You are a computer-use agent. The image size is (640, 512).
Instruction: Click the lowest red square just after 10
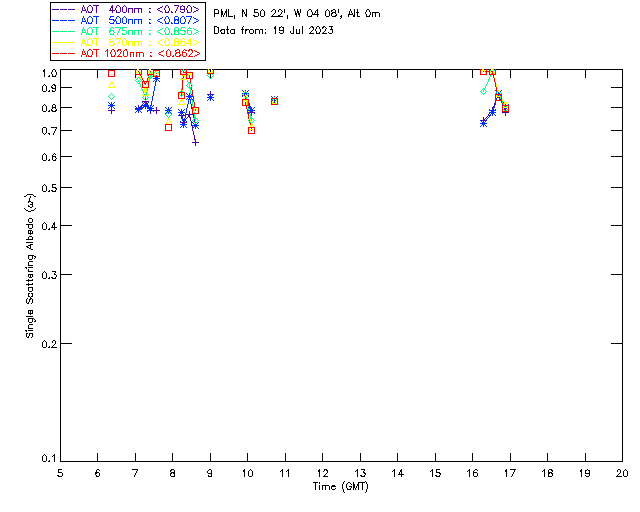point(251,130)
